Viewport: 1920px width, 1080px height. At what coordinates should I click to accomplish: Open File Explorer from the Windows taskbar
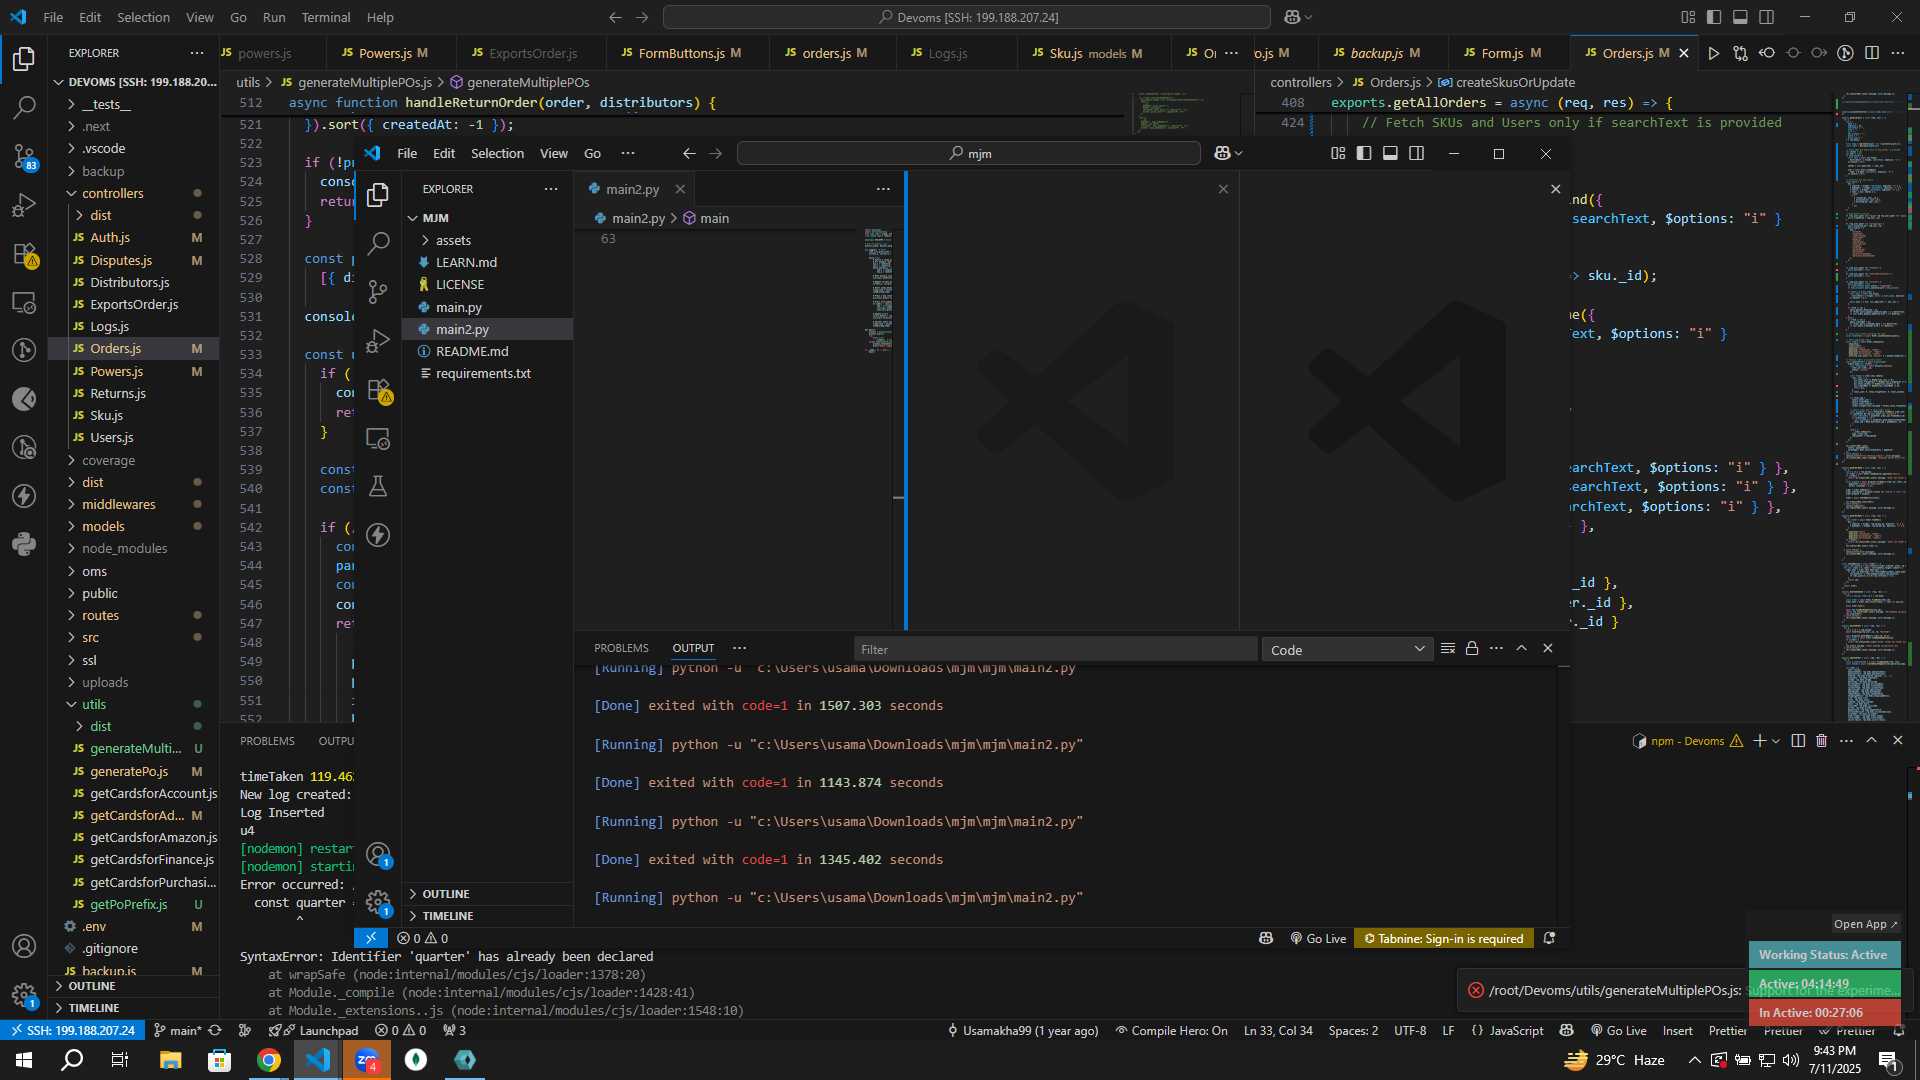[170, 1060]
